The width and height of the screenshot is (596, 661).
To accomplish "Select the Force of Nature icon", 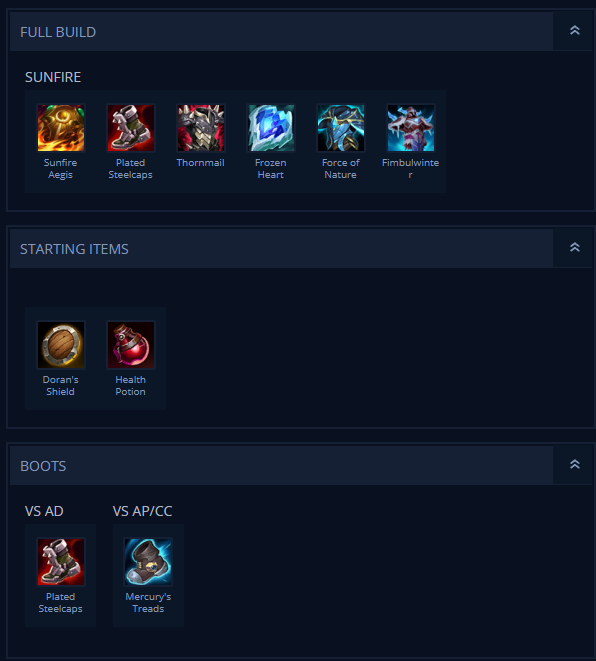I will click(341, 128).
